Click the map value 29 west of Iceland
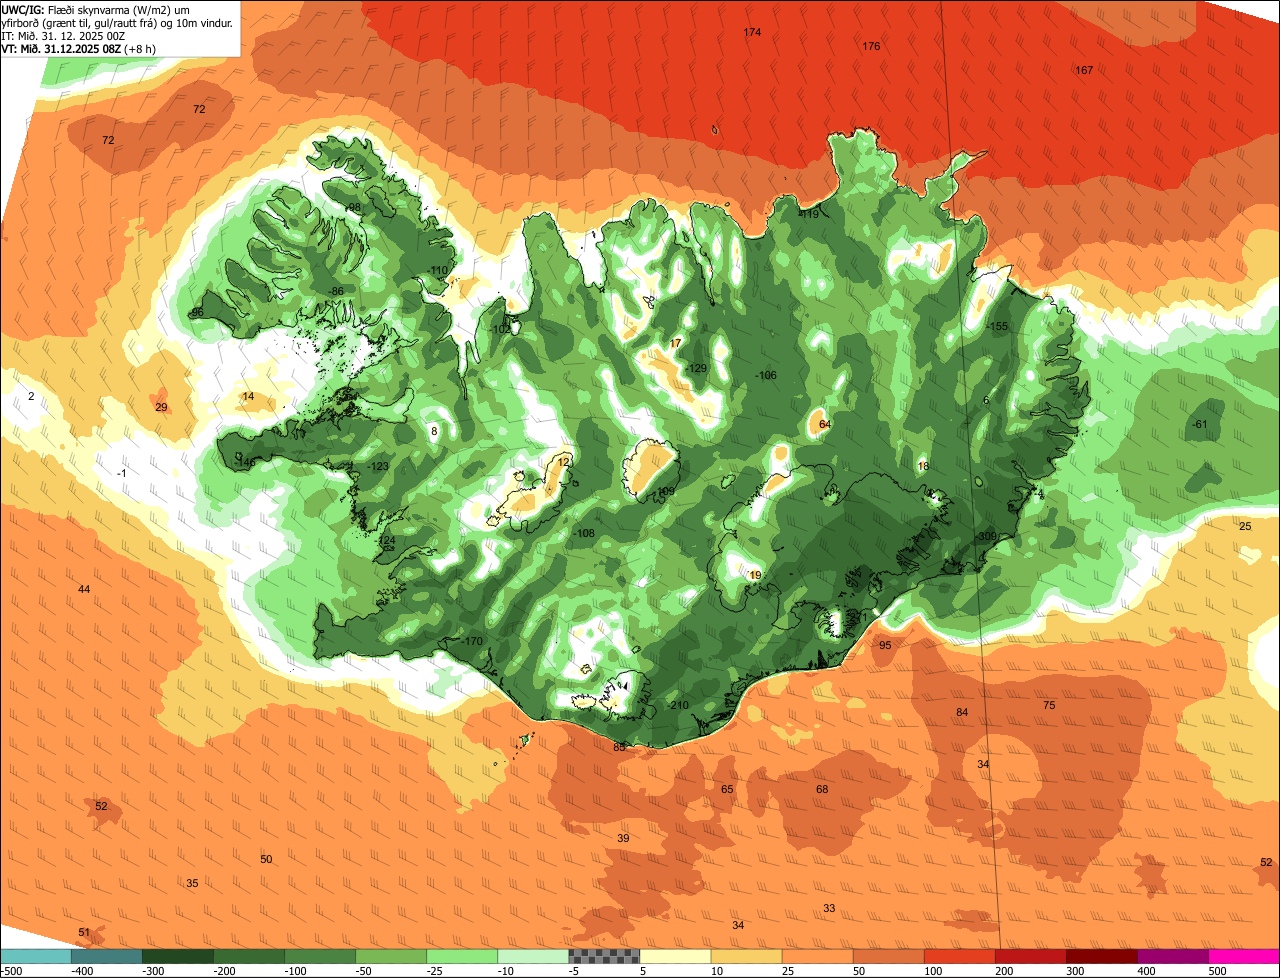The height and width of the screenshot is (978, 1280). pos(161,407)
